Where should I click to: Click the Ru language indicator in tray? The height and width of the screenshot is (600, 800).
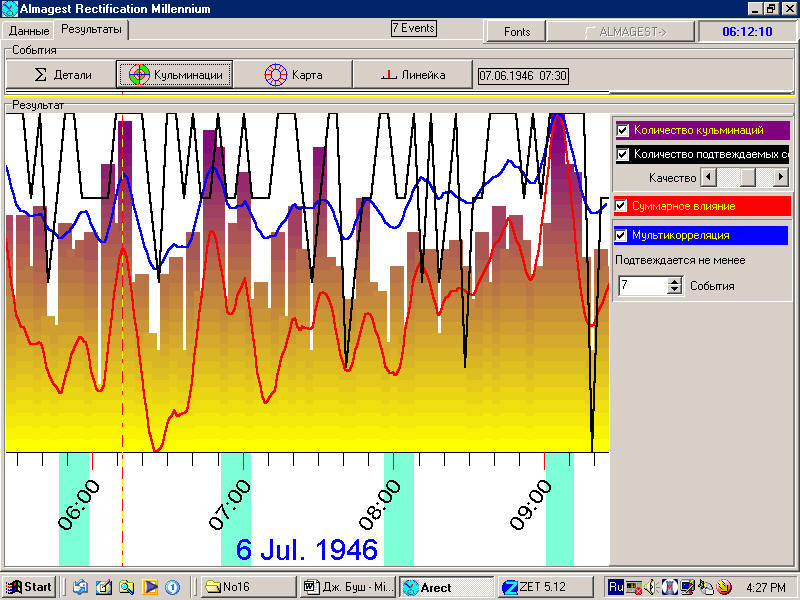coord(616,587)
